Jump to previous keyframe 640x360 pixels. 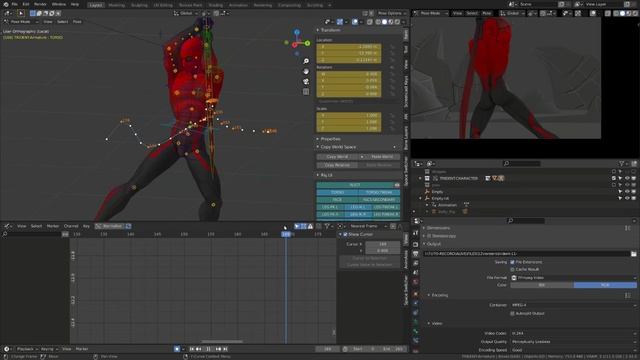(199, 349)
